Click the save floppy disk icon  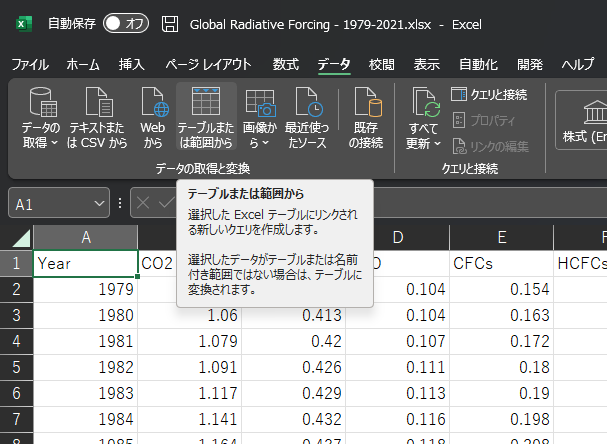tap(170, 24)
